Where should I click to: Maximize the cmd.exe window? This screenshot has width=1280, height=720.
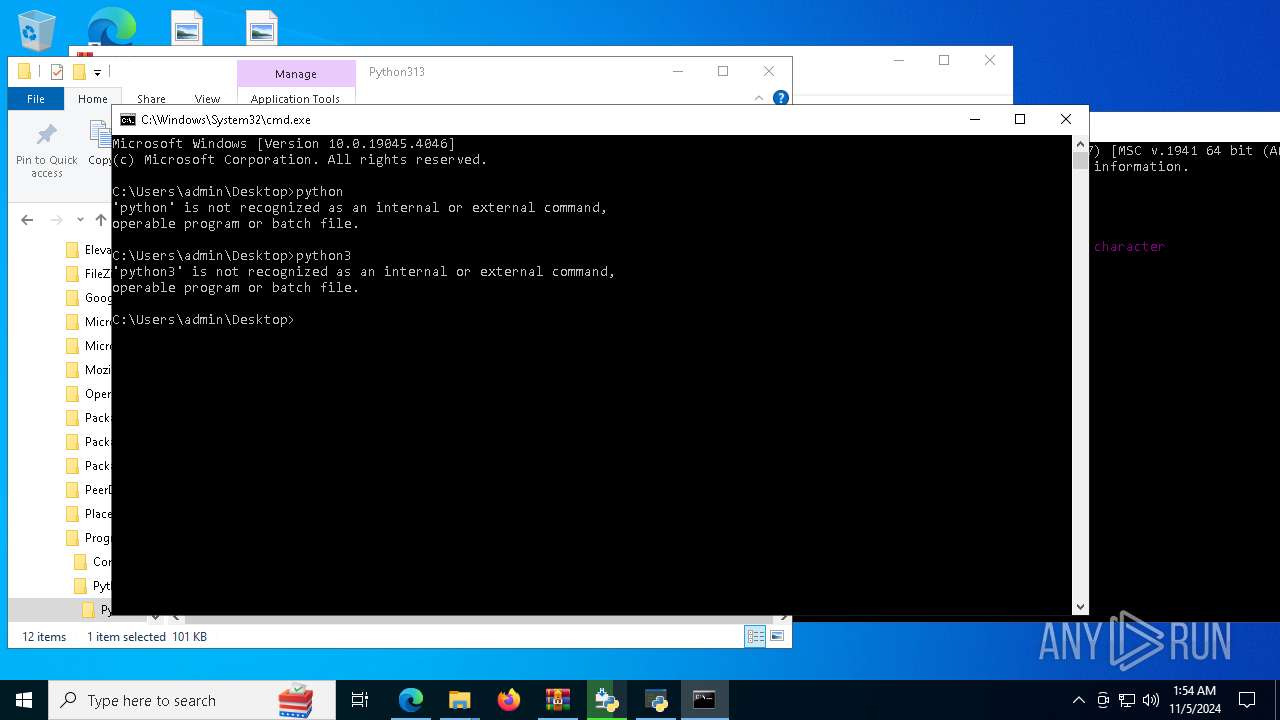click(1020, 119)
